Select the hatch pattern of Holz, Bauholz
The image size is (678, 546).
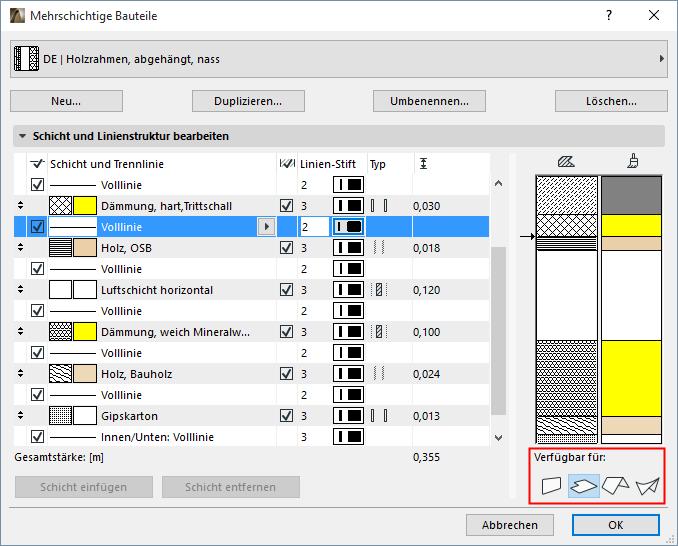(60, 374)
